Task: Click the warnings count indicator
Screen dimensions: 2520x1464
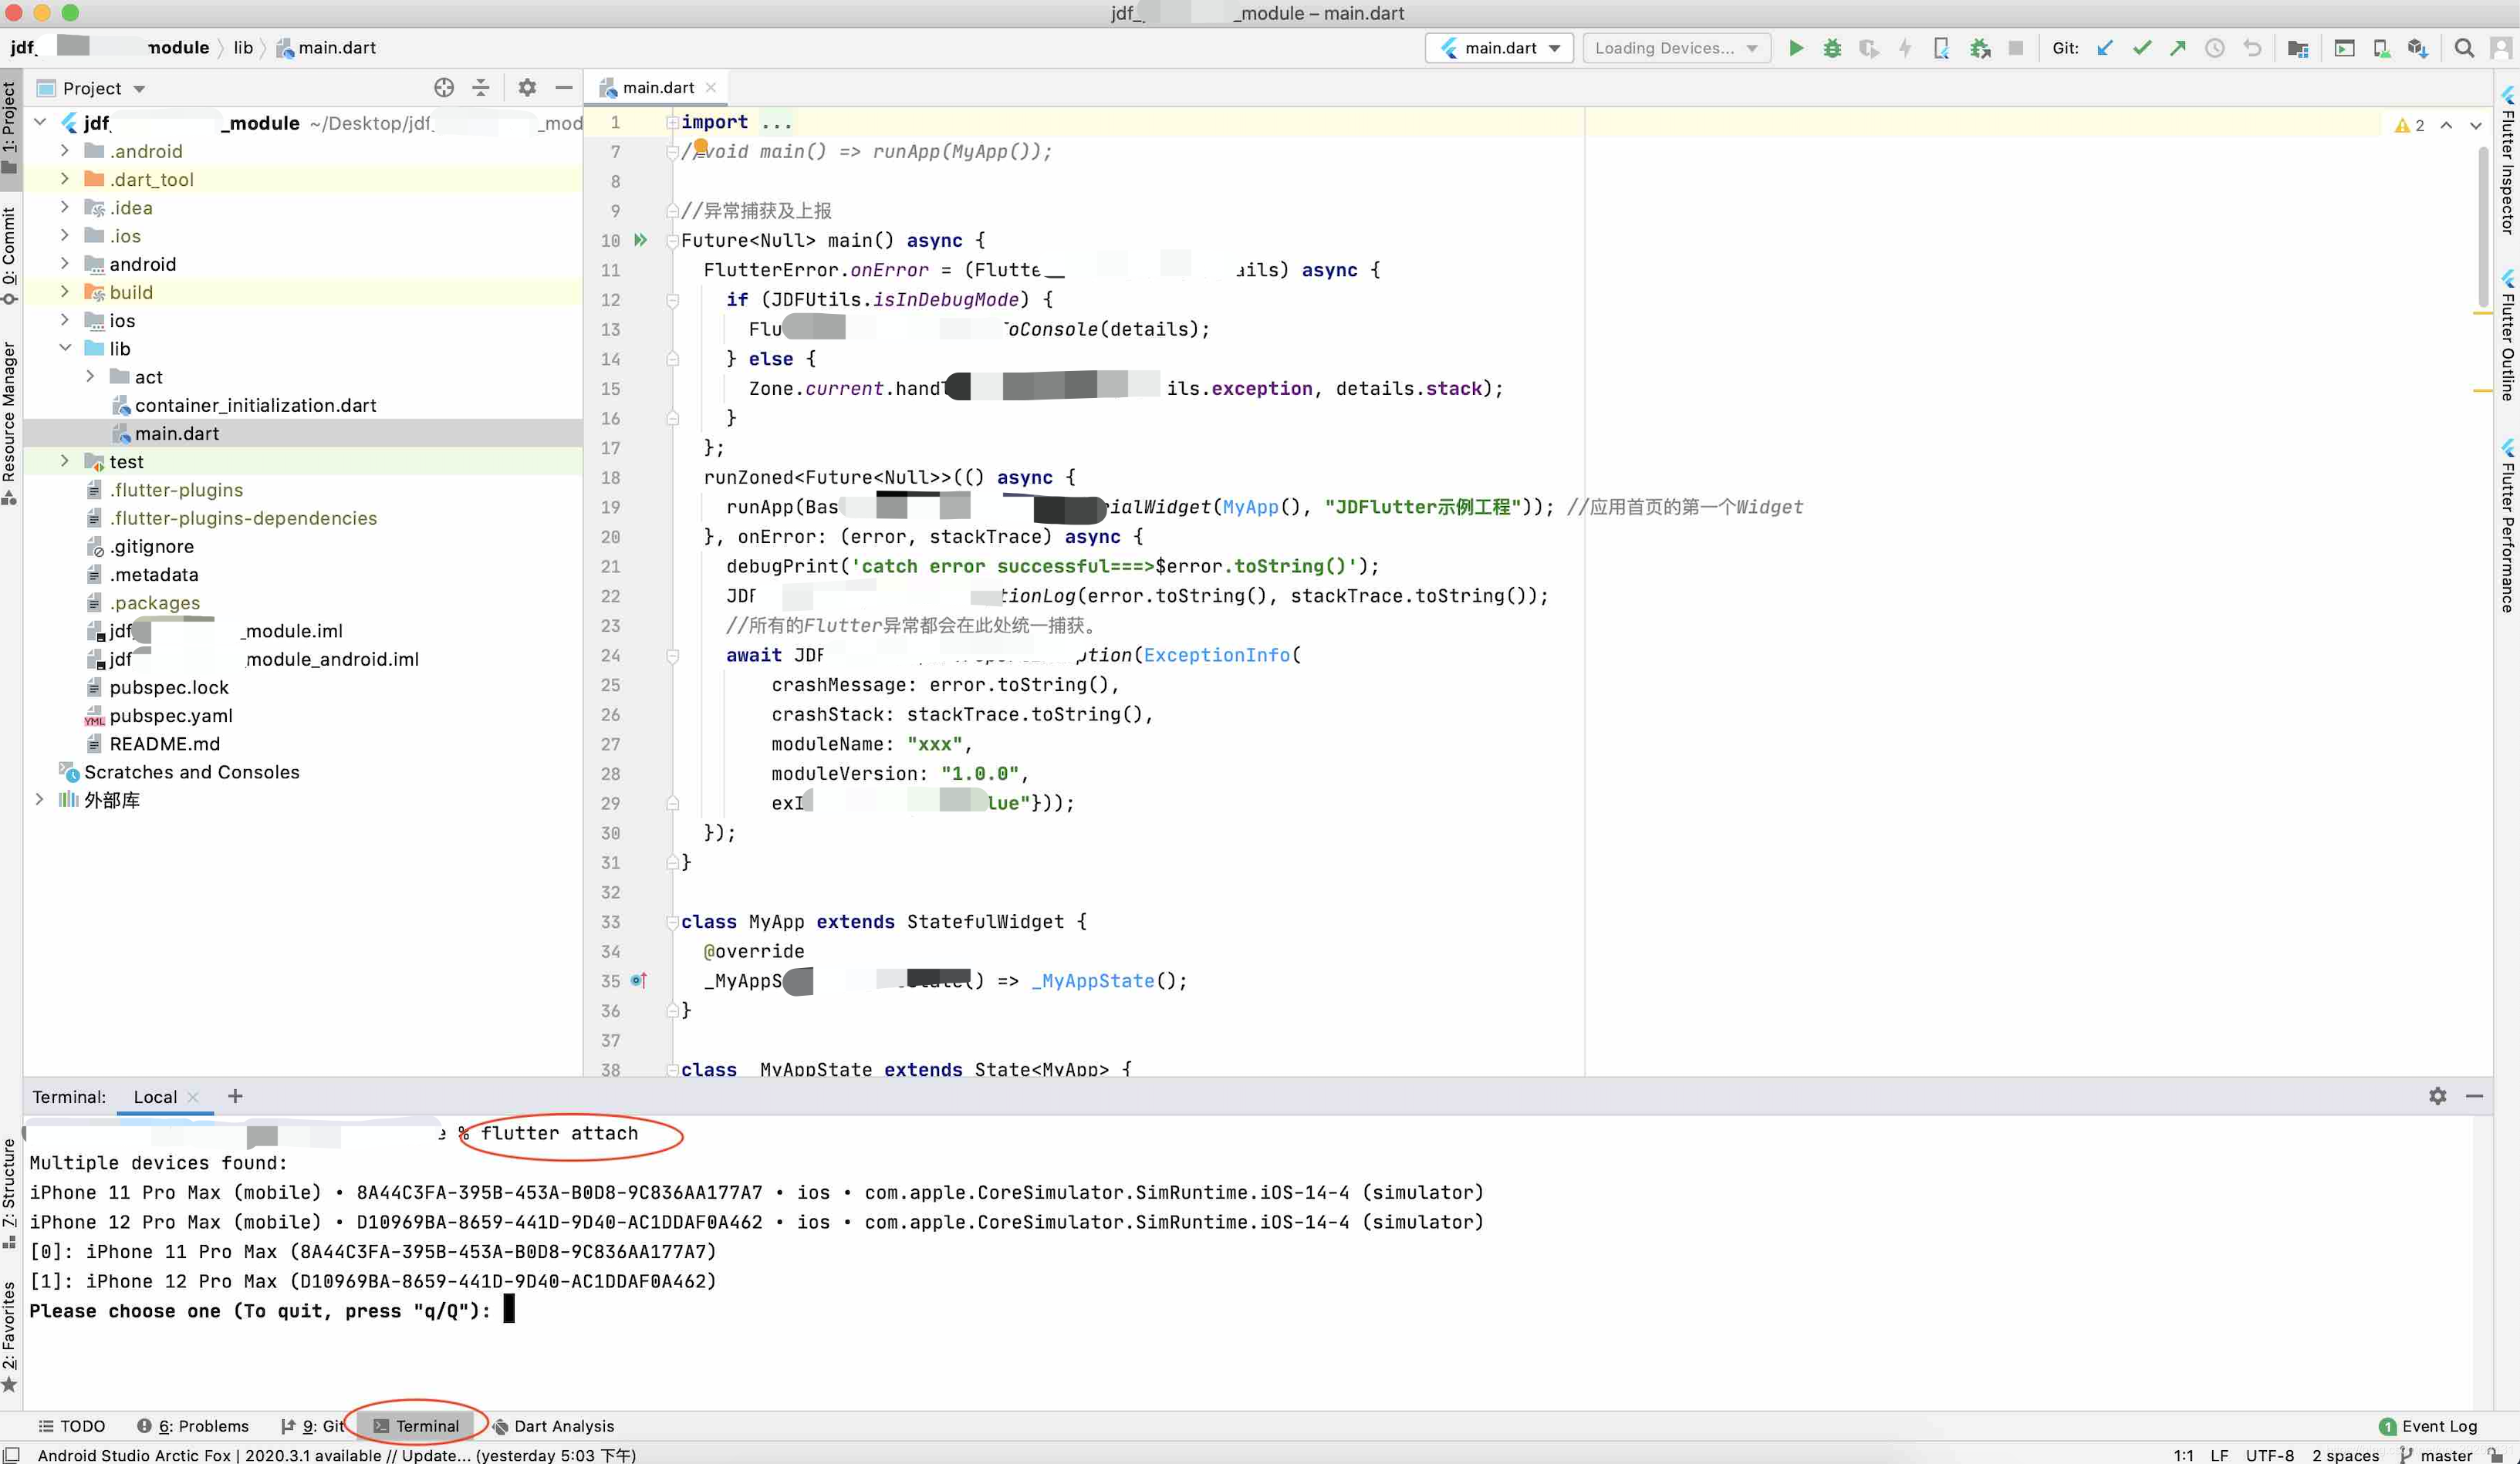Action: pyautogui.click(x=2410, y=125)
